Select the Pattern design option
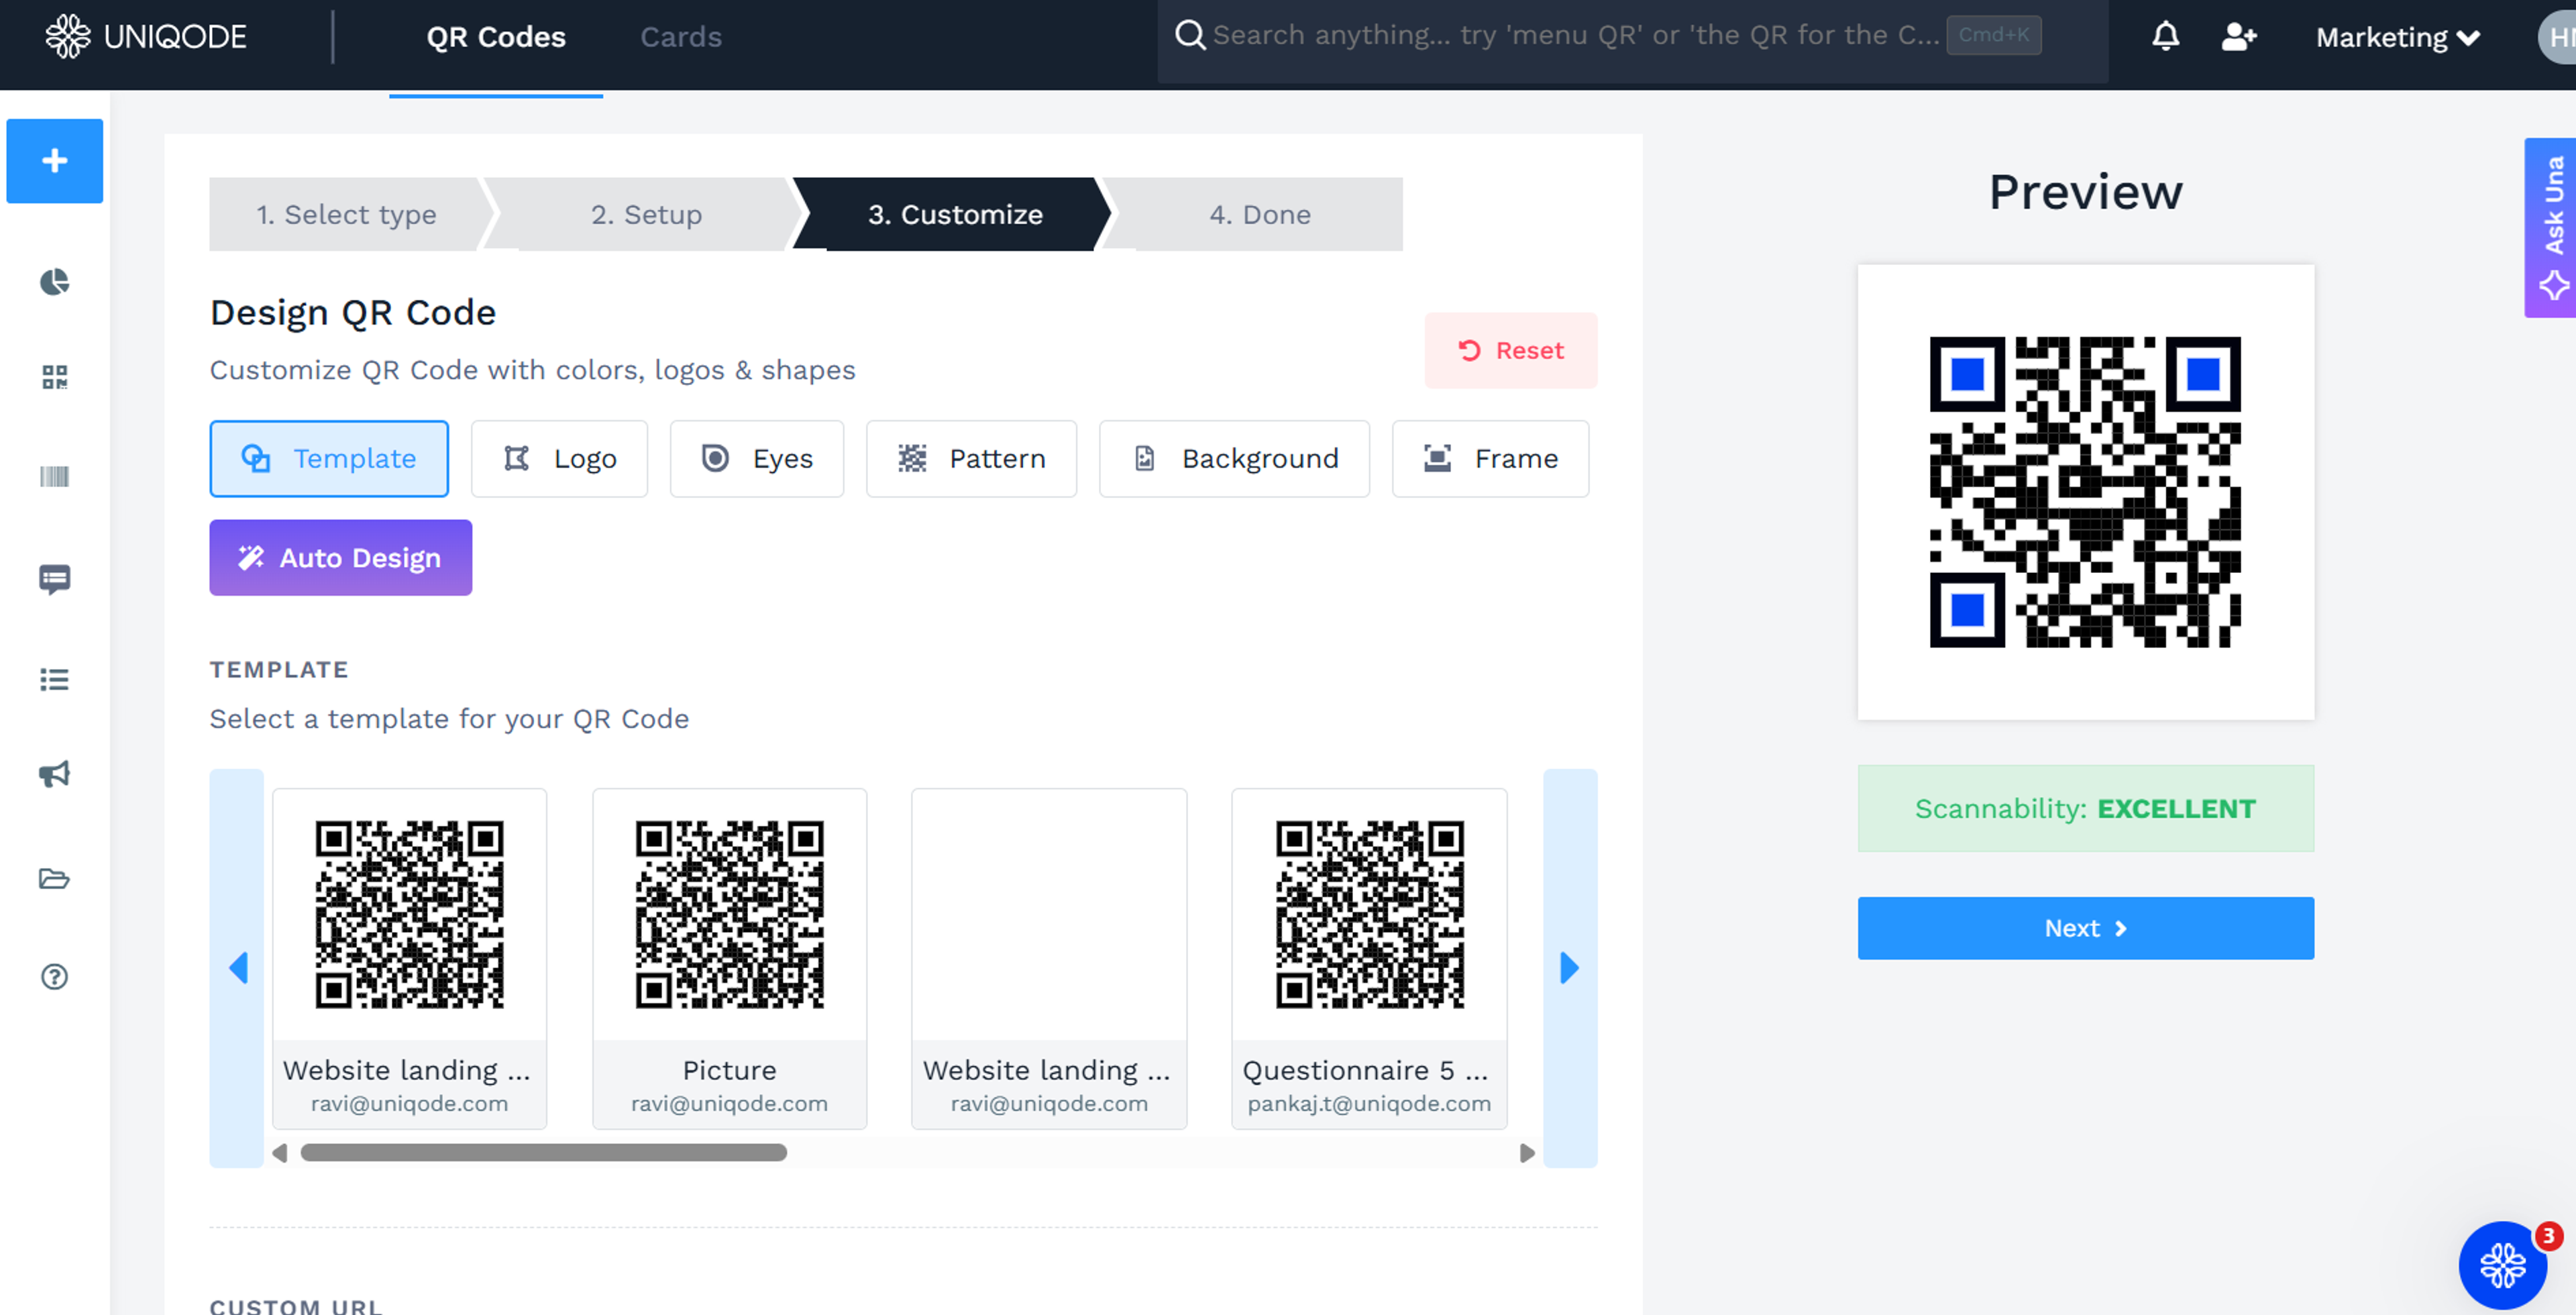 (x=971, y=458)
